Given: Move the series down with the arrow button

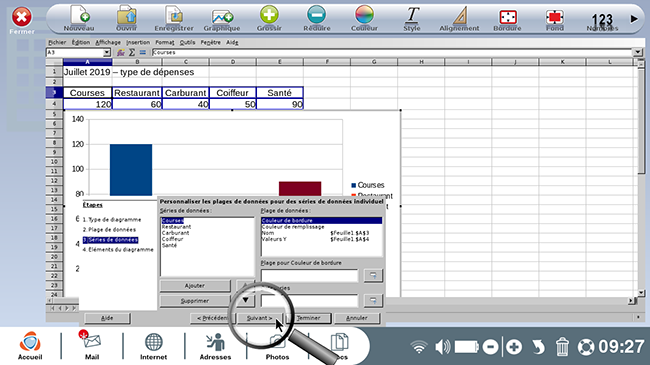Looking at the screenshot, I should [245, 300].
